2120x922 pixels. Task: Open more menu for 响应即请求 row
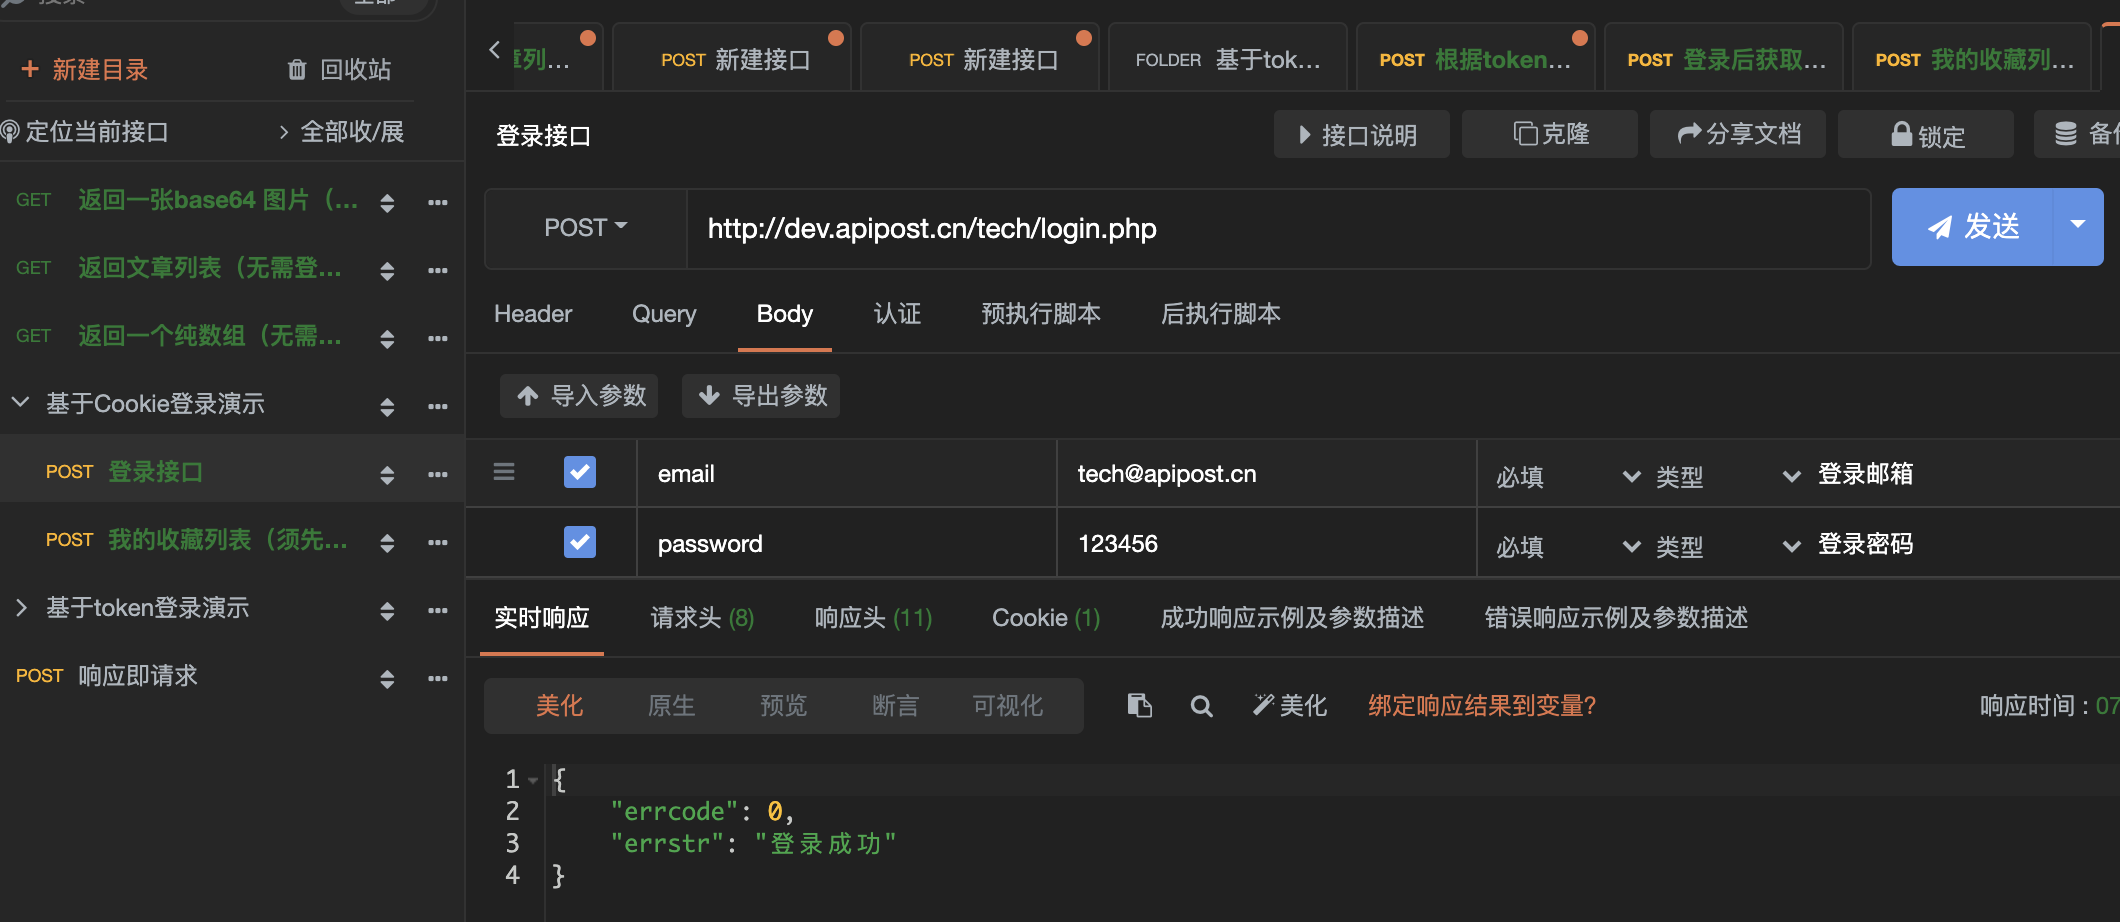click(x=438, y=678)
